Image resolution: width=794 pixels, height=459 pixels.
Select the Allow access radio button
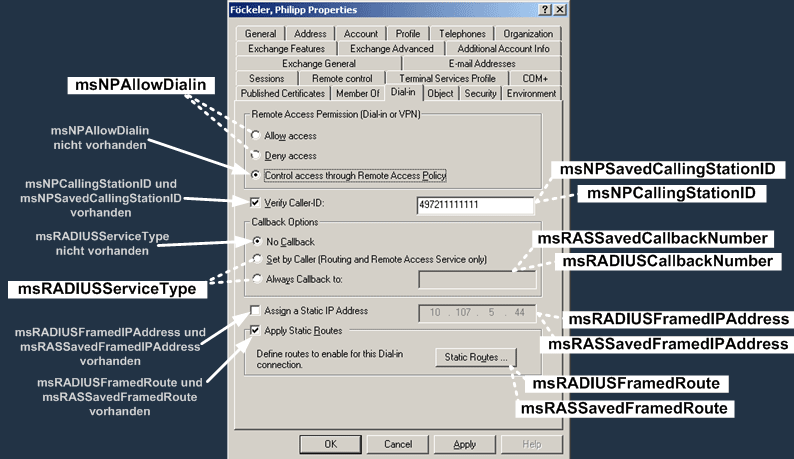coord(256,135)
